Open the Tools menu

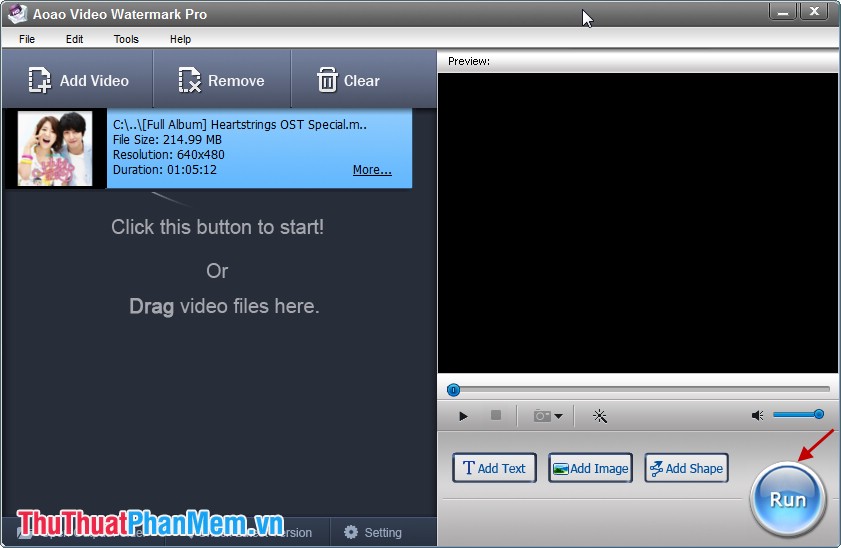[126, 39]
